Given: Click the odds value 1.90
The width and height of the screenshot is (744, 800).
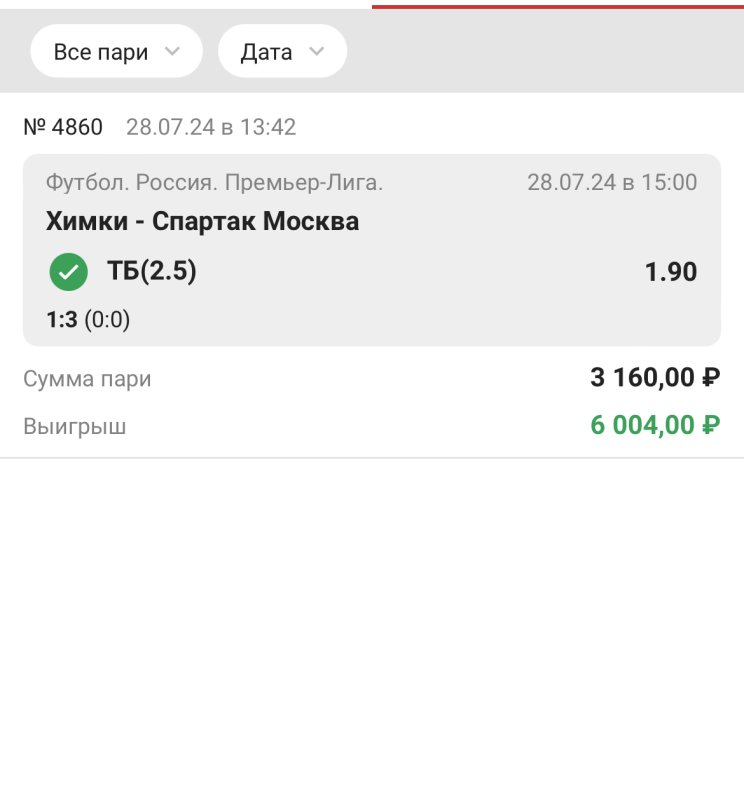Looking at the screenshot, I should click(670, 272).
